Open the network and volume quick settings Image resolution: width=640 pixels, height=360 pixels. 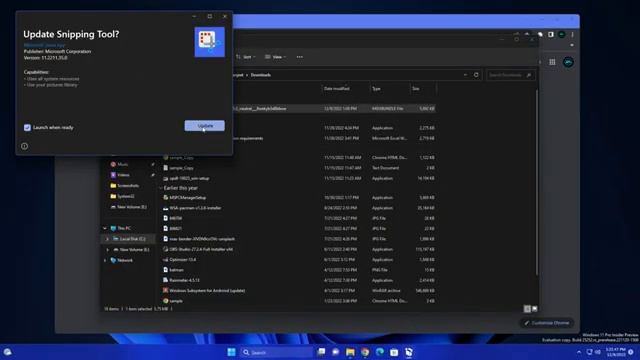(x=593, y=352)
